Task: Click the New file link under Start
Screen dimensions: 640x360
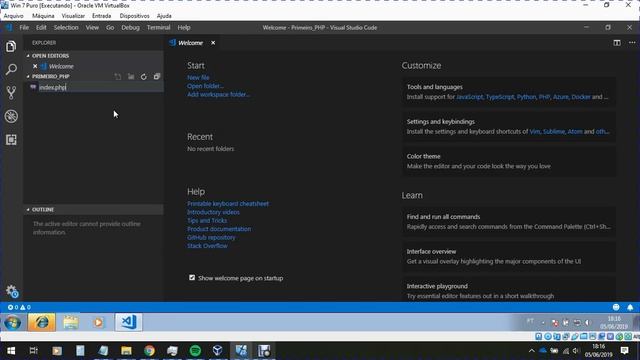Action: 198,77
